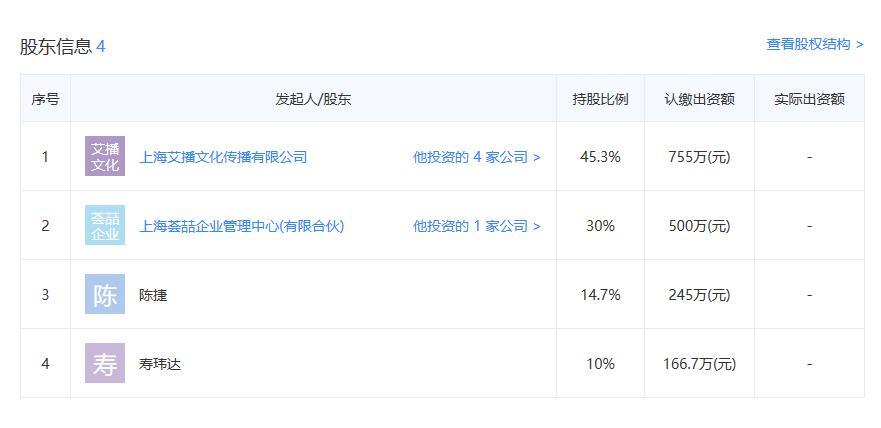Viewport: 881px width, 428px height.
Task: Open 上海荟喆企业管理中心(有限合伙) link
Action: pos(242,226)
